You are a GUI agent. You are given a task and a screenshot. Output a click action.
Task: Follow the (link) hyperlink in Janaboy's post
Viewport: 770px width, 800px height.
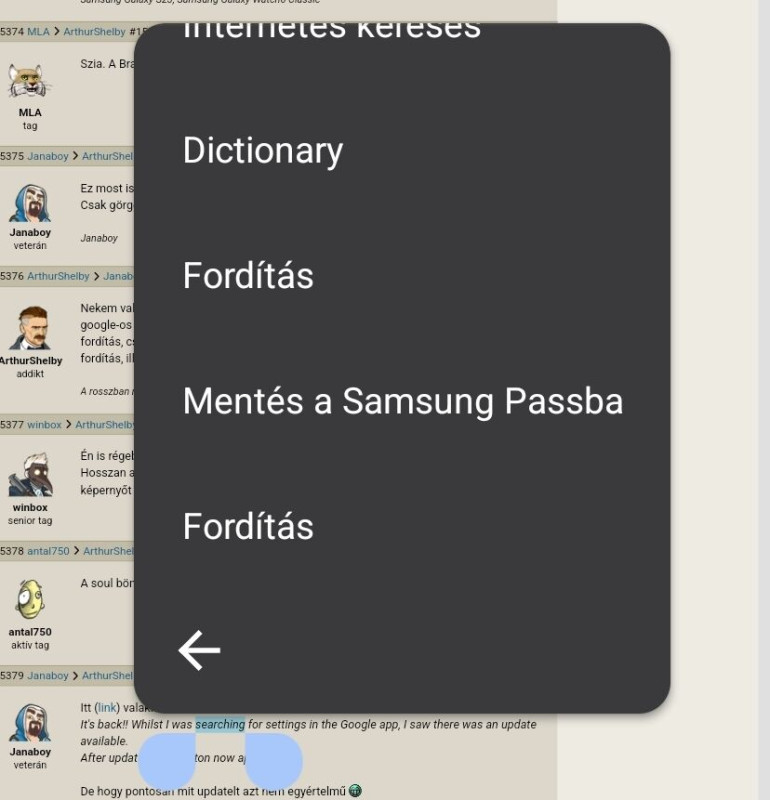pyautogui.click(x=107, y=708)
